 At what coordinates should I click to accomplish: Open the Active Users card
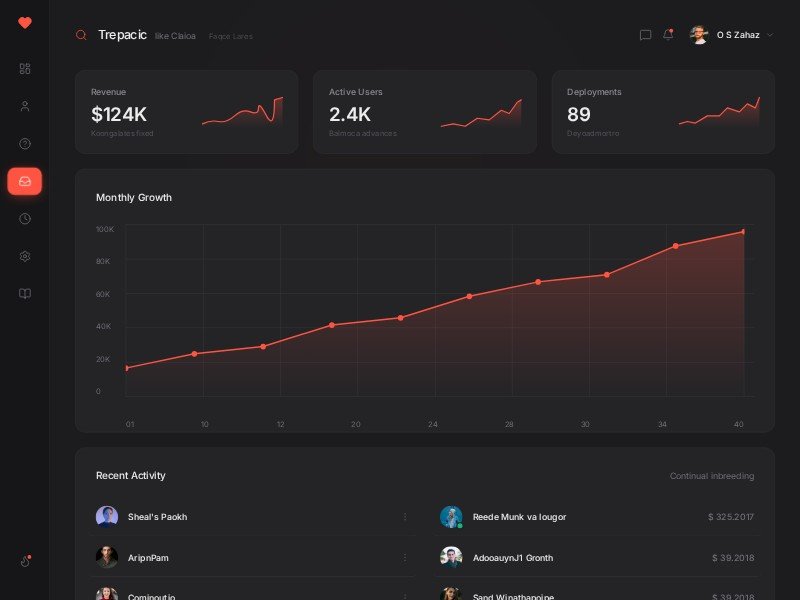click(x=424, y=111)
